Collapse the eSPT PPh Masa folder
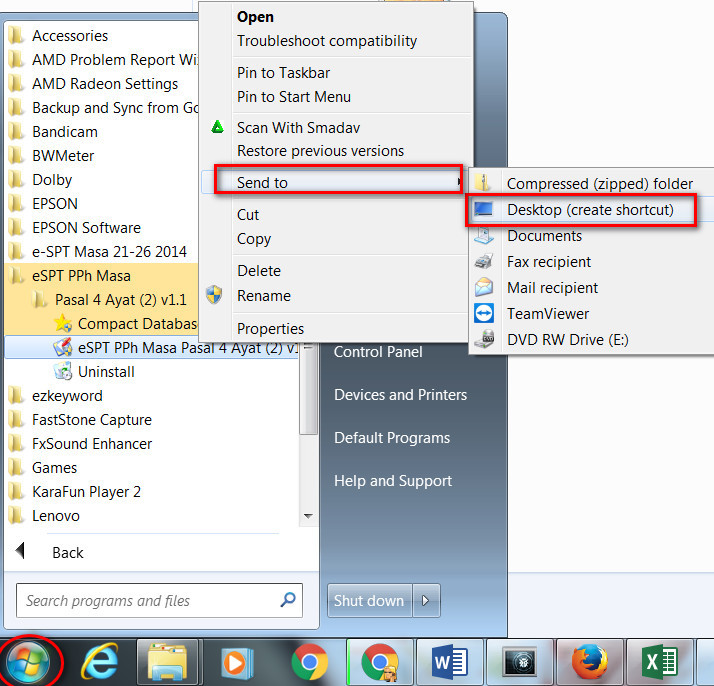This screenshot has height=686, width=714. [81, 275]
